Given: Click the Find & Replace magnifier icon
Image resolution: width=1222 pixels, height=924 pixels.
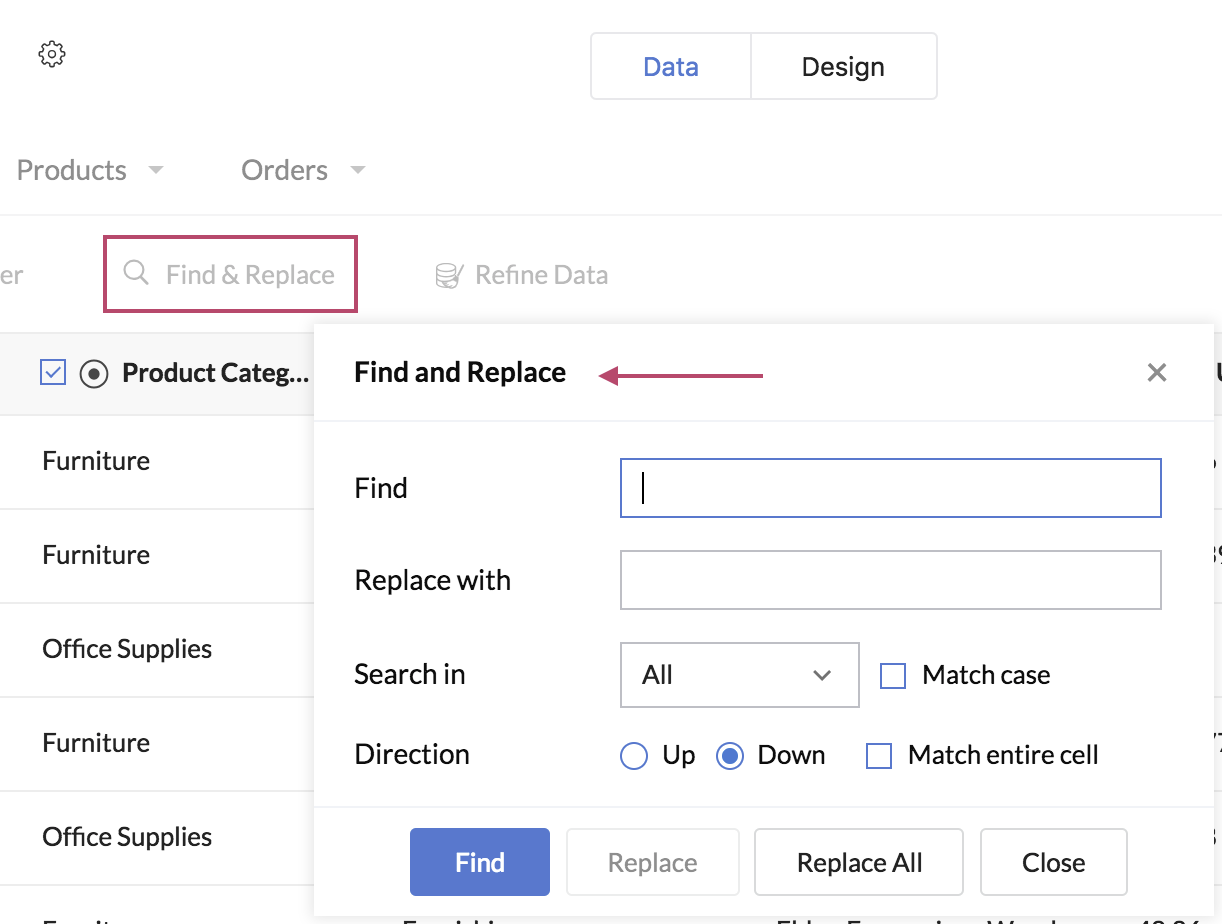Looking at the screenshot, I should pyautogui.click(x=135, y=273).
